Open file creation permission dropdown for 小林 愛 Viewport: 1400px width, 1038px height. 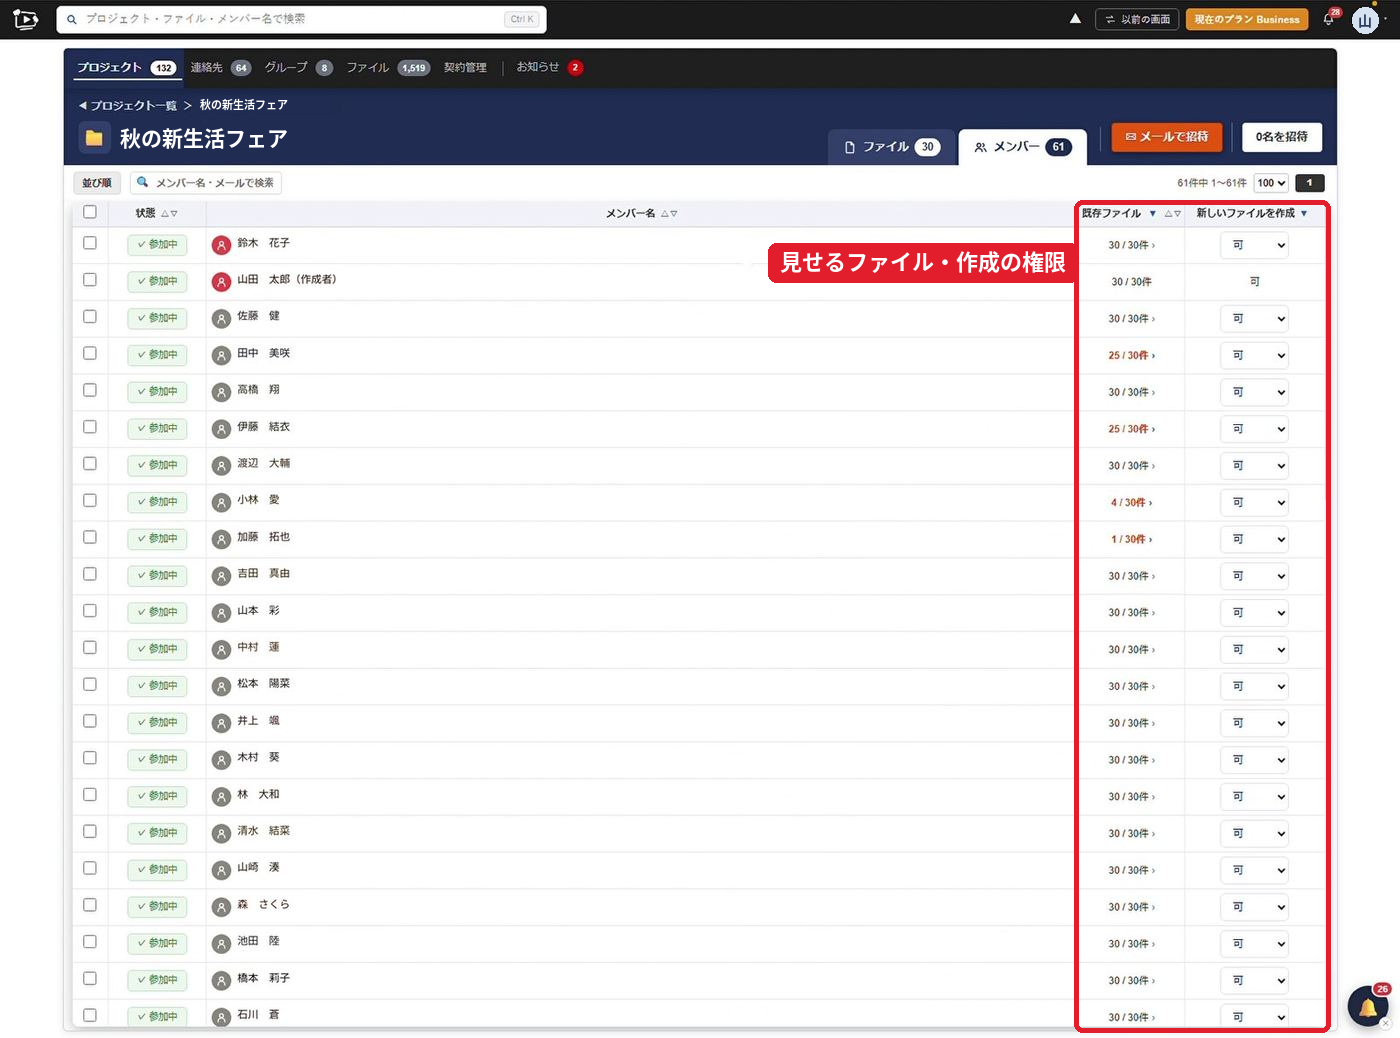coord(1254,502)
